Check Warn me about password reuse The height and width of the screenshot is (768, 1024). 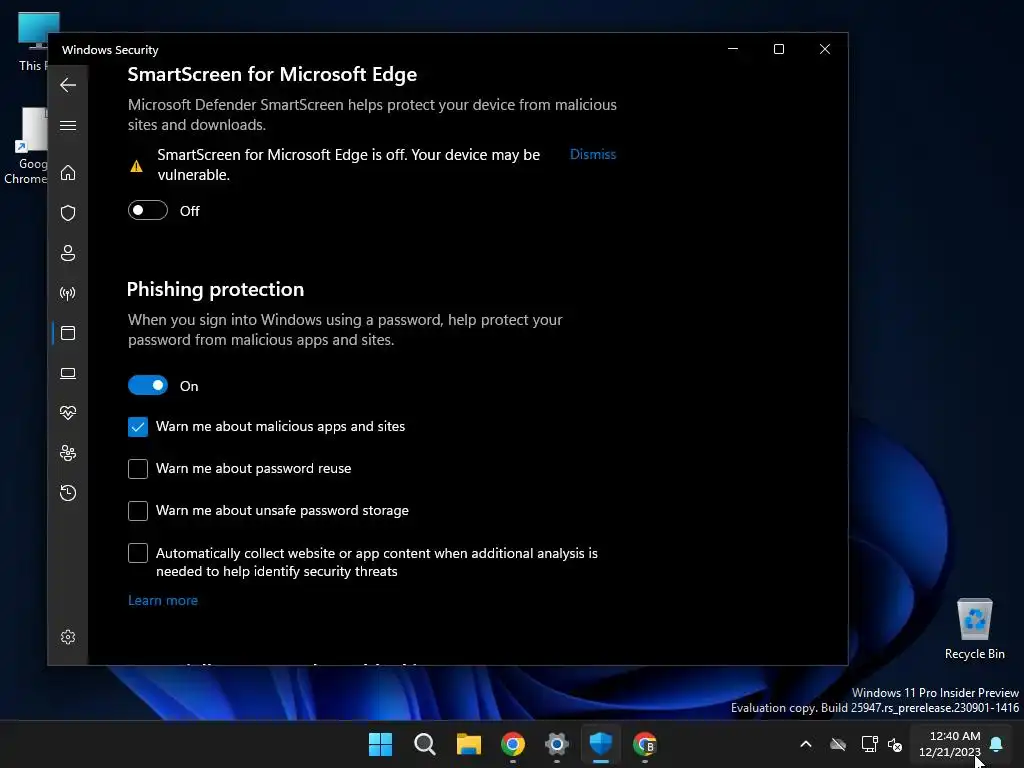(x=138, y=469)
